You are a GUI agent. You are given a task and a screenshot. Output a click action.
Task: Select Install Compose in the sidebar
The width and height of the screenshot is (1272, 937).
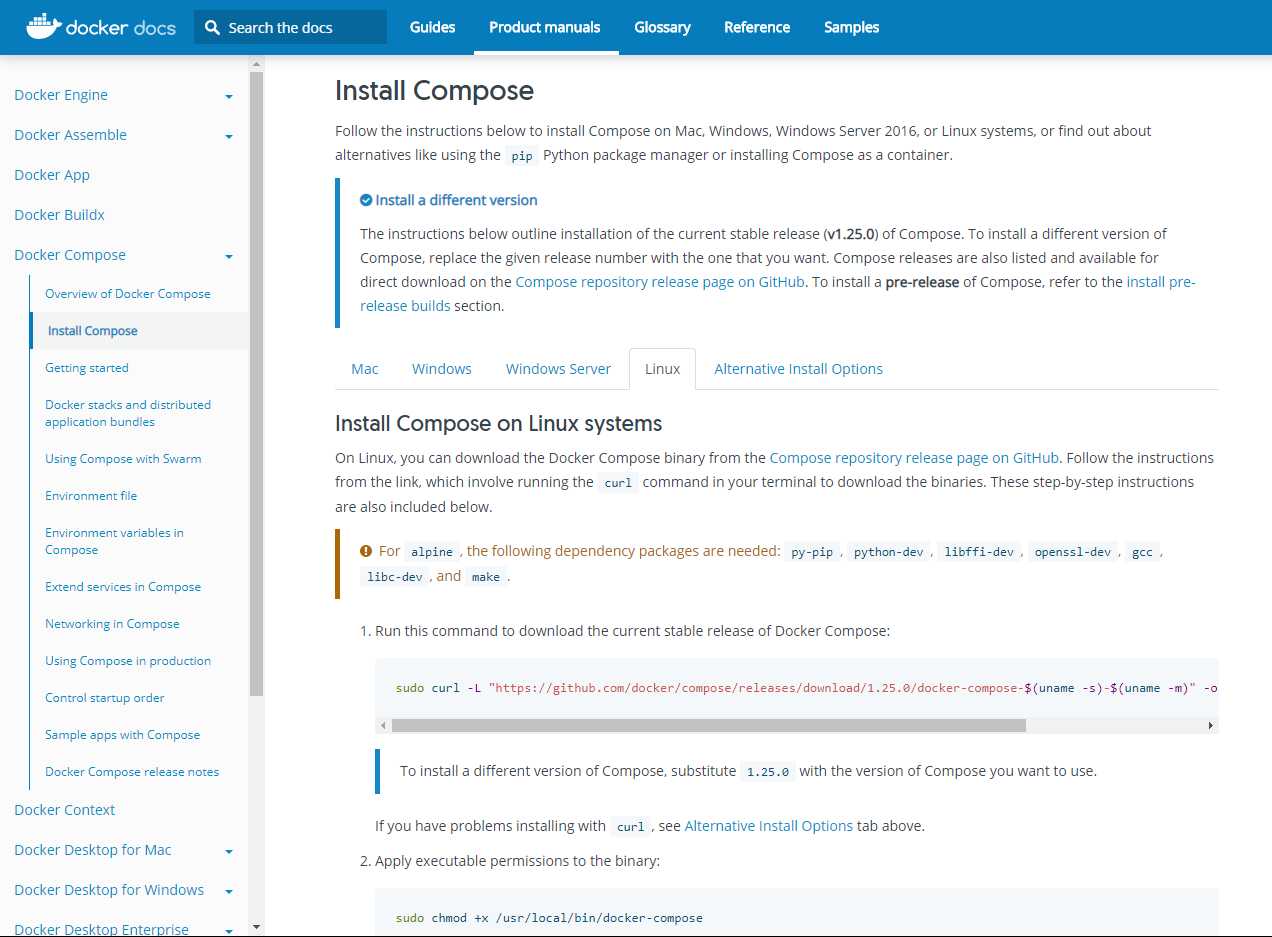coord(93,331)
